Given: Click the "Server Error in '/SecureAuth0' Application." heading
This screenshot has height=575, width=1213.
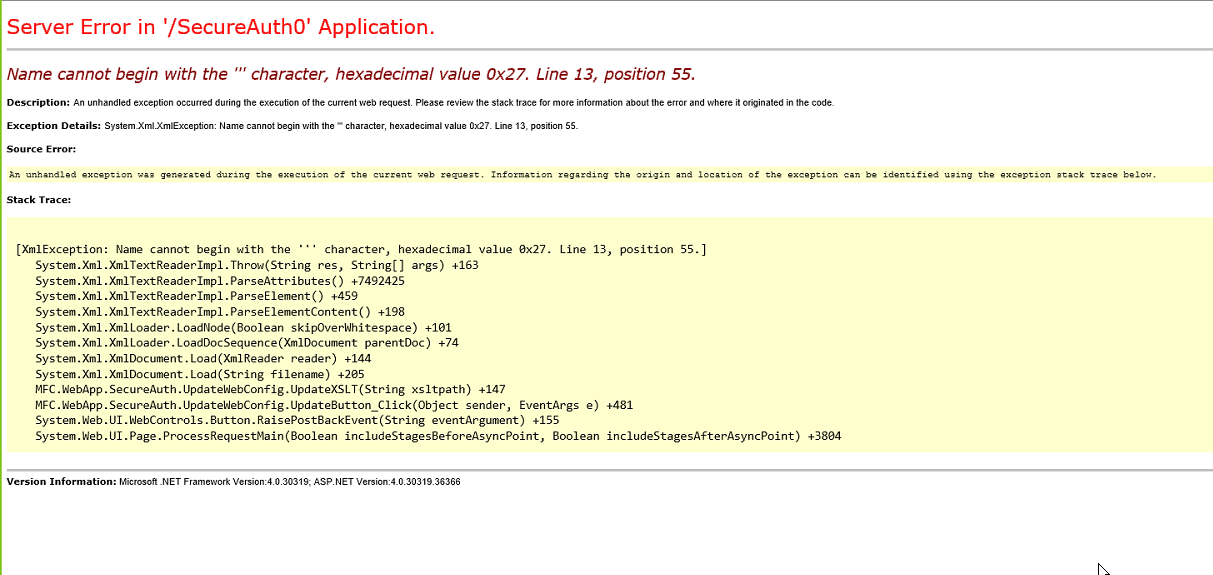Looking at the screenshot, I should [x=221, y=27].
